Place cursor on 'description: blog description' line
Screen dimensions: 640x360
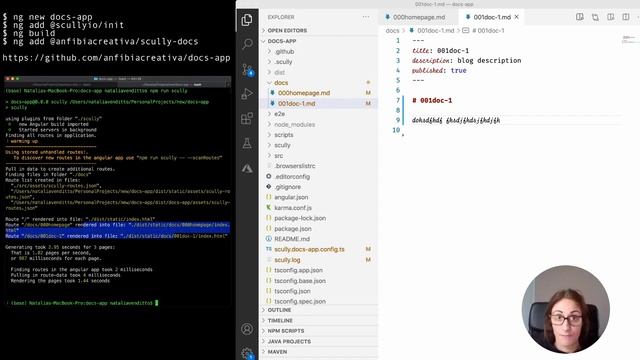click(x=467, y=60)
